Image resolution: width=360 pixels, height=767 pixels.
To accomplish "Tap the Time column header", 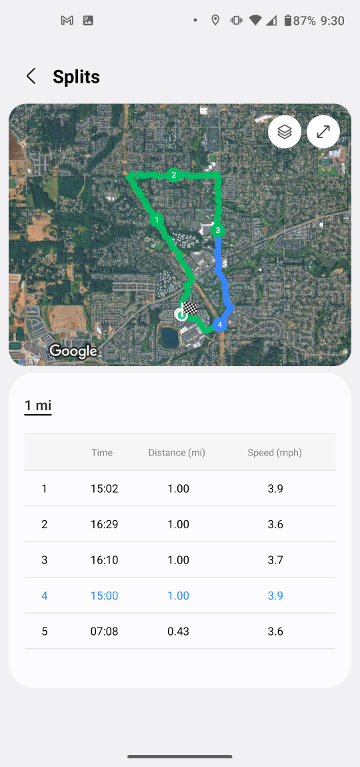I will (x=102, y=452).
